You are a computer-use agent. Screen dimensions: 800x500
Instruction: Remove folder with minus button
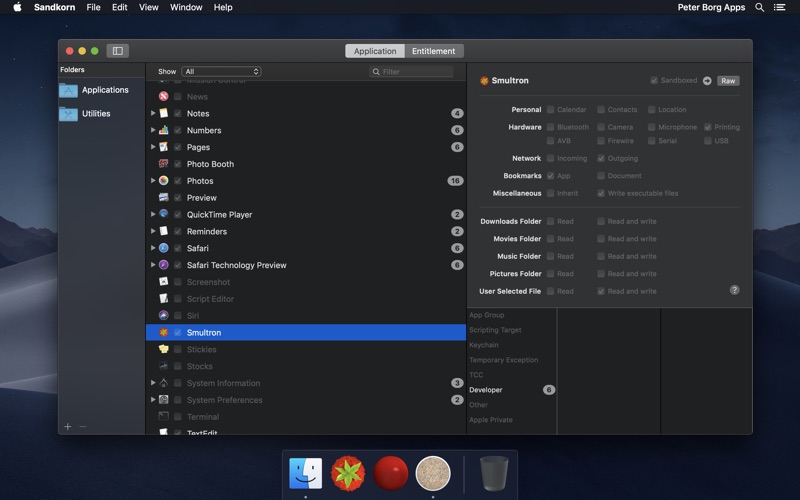tap(83, 427)
